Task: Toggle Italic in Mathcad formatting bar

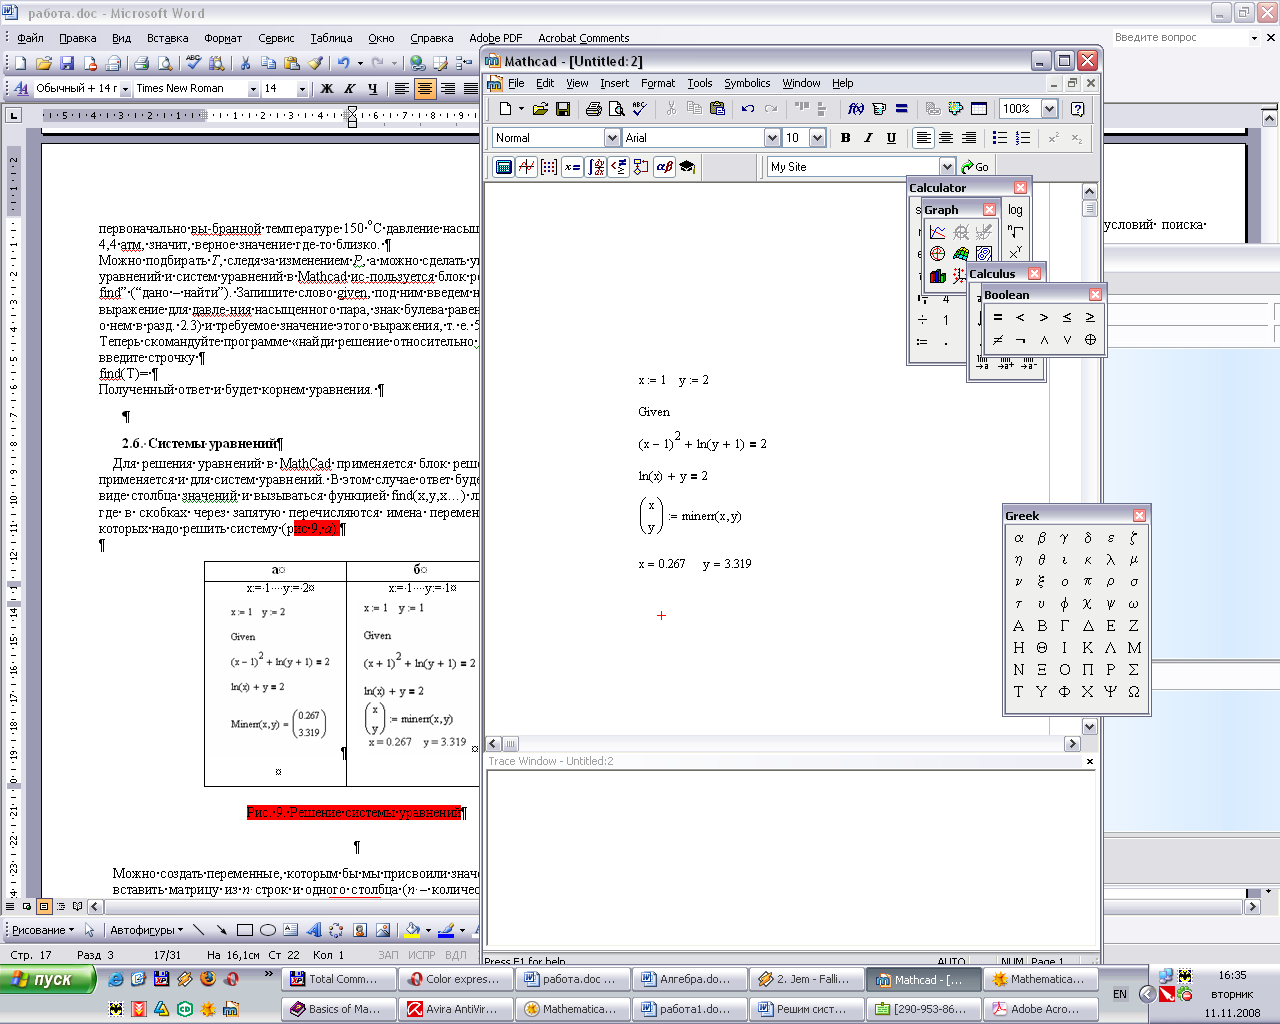Action: point(868,138)
